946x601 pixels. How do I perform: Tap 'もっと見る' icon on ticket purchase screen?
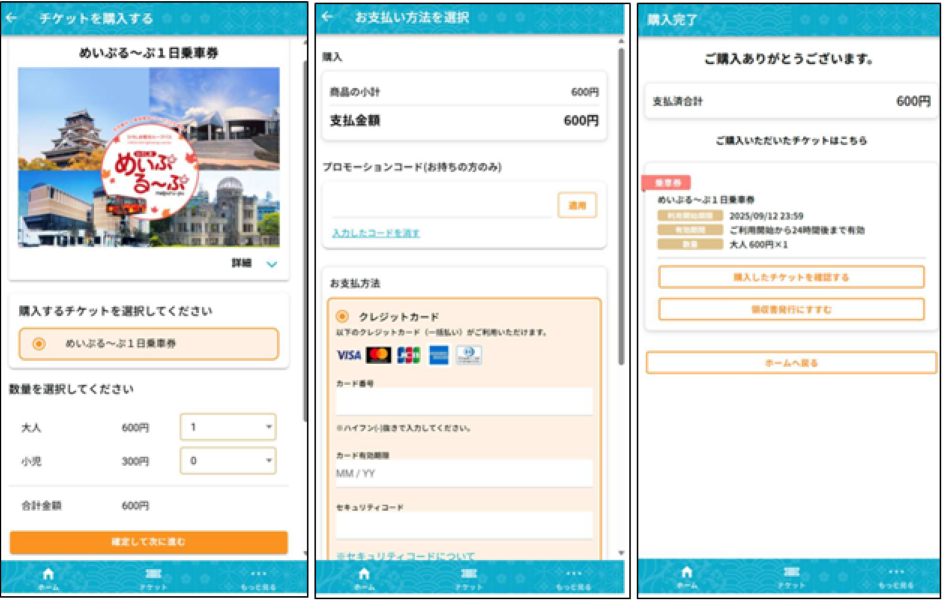click(x=257, y=577)
